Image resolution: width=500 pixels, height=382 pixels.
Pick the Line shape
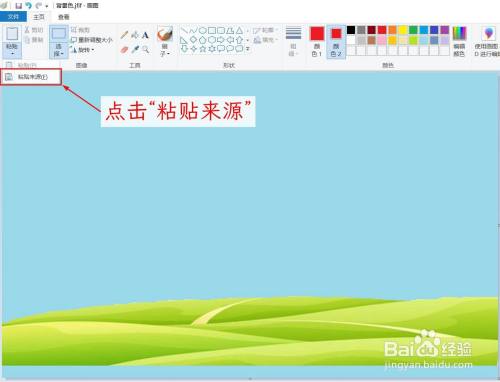tap(184, 31)
